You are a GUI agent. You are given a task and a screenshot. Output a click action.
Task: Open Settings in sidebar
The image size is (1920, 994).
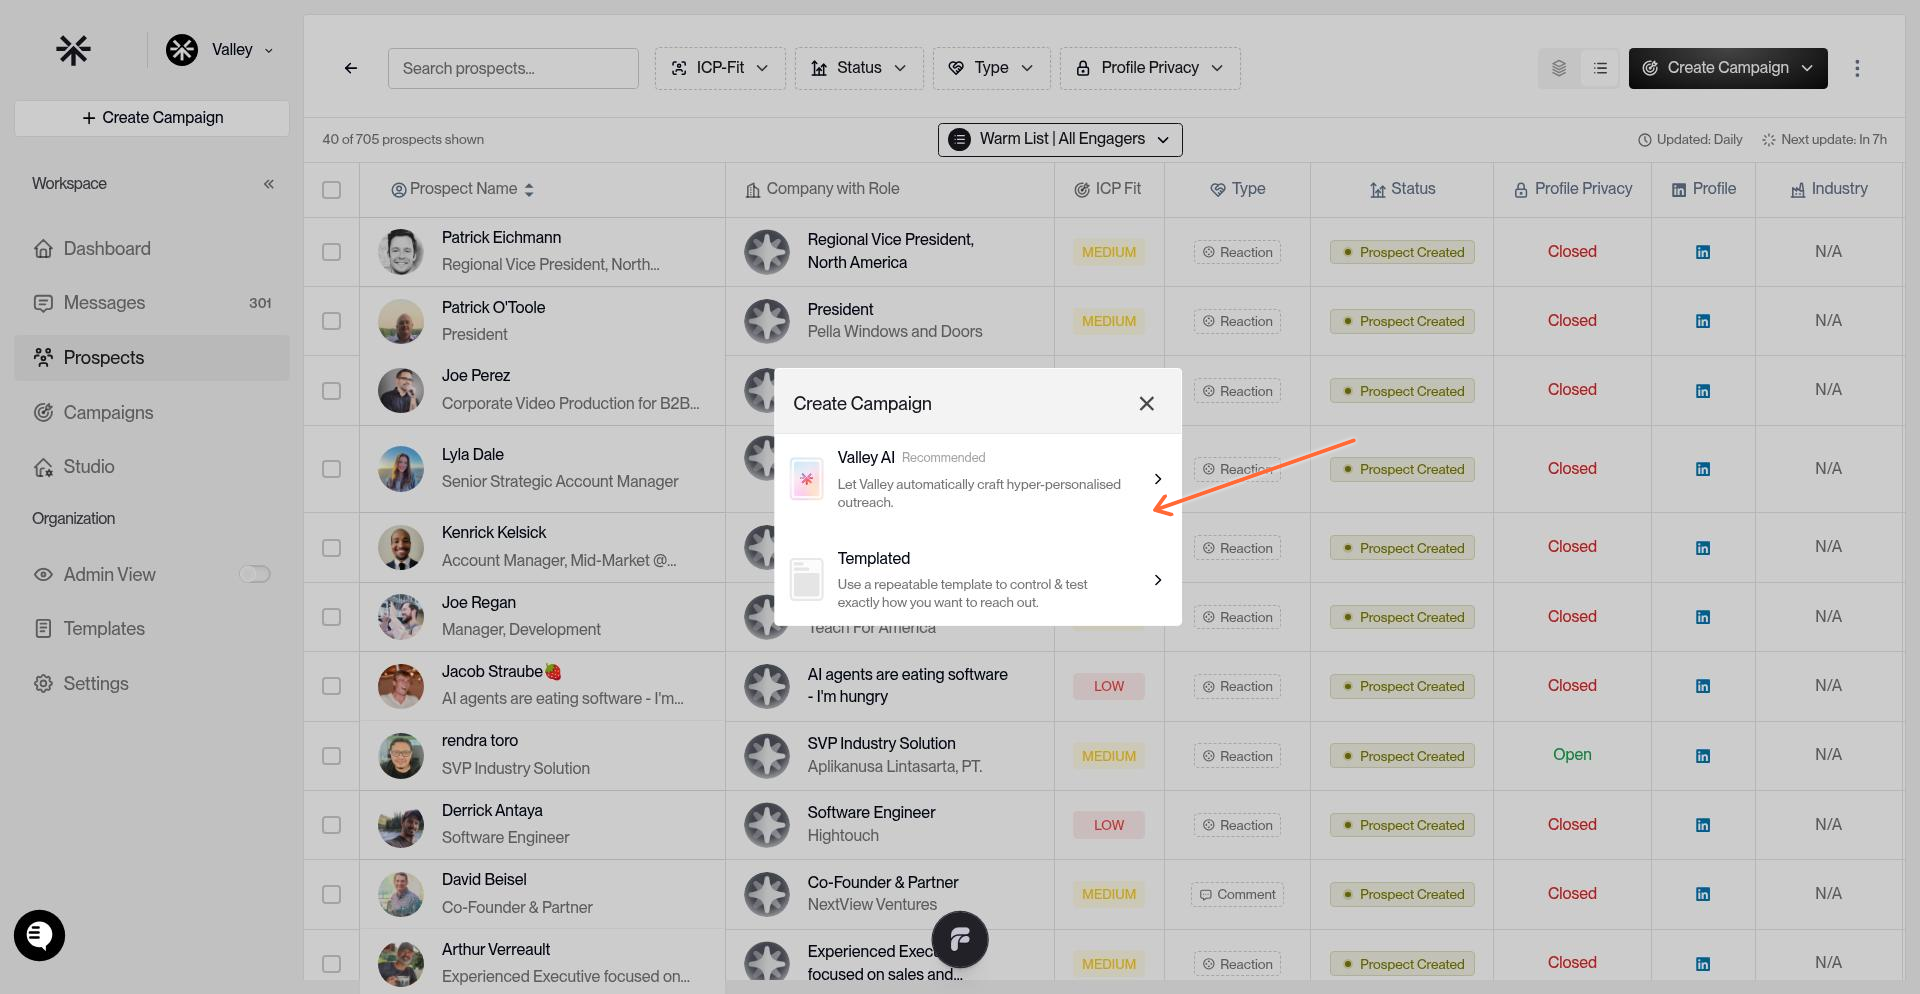(152, 684)
